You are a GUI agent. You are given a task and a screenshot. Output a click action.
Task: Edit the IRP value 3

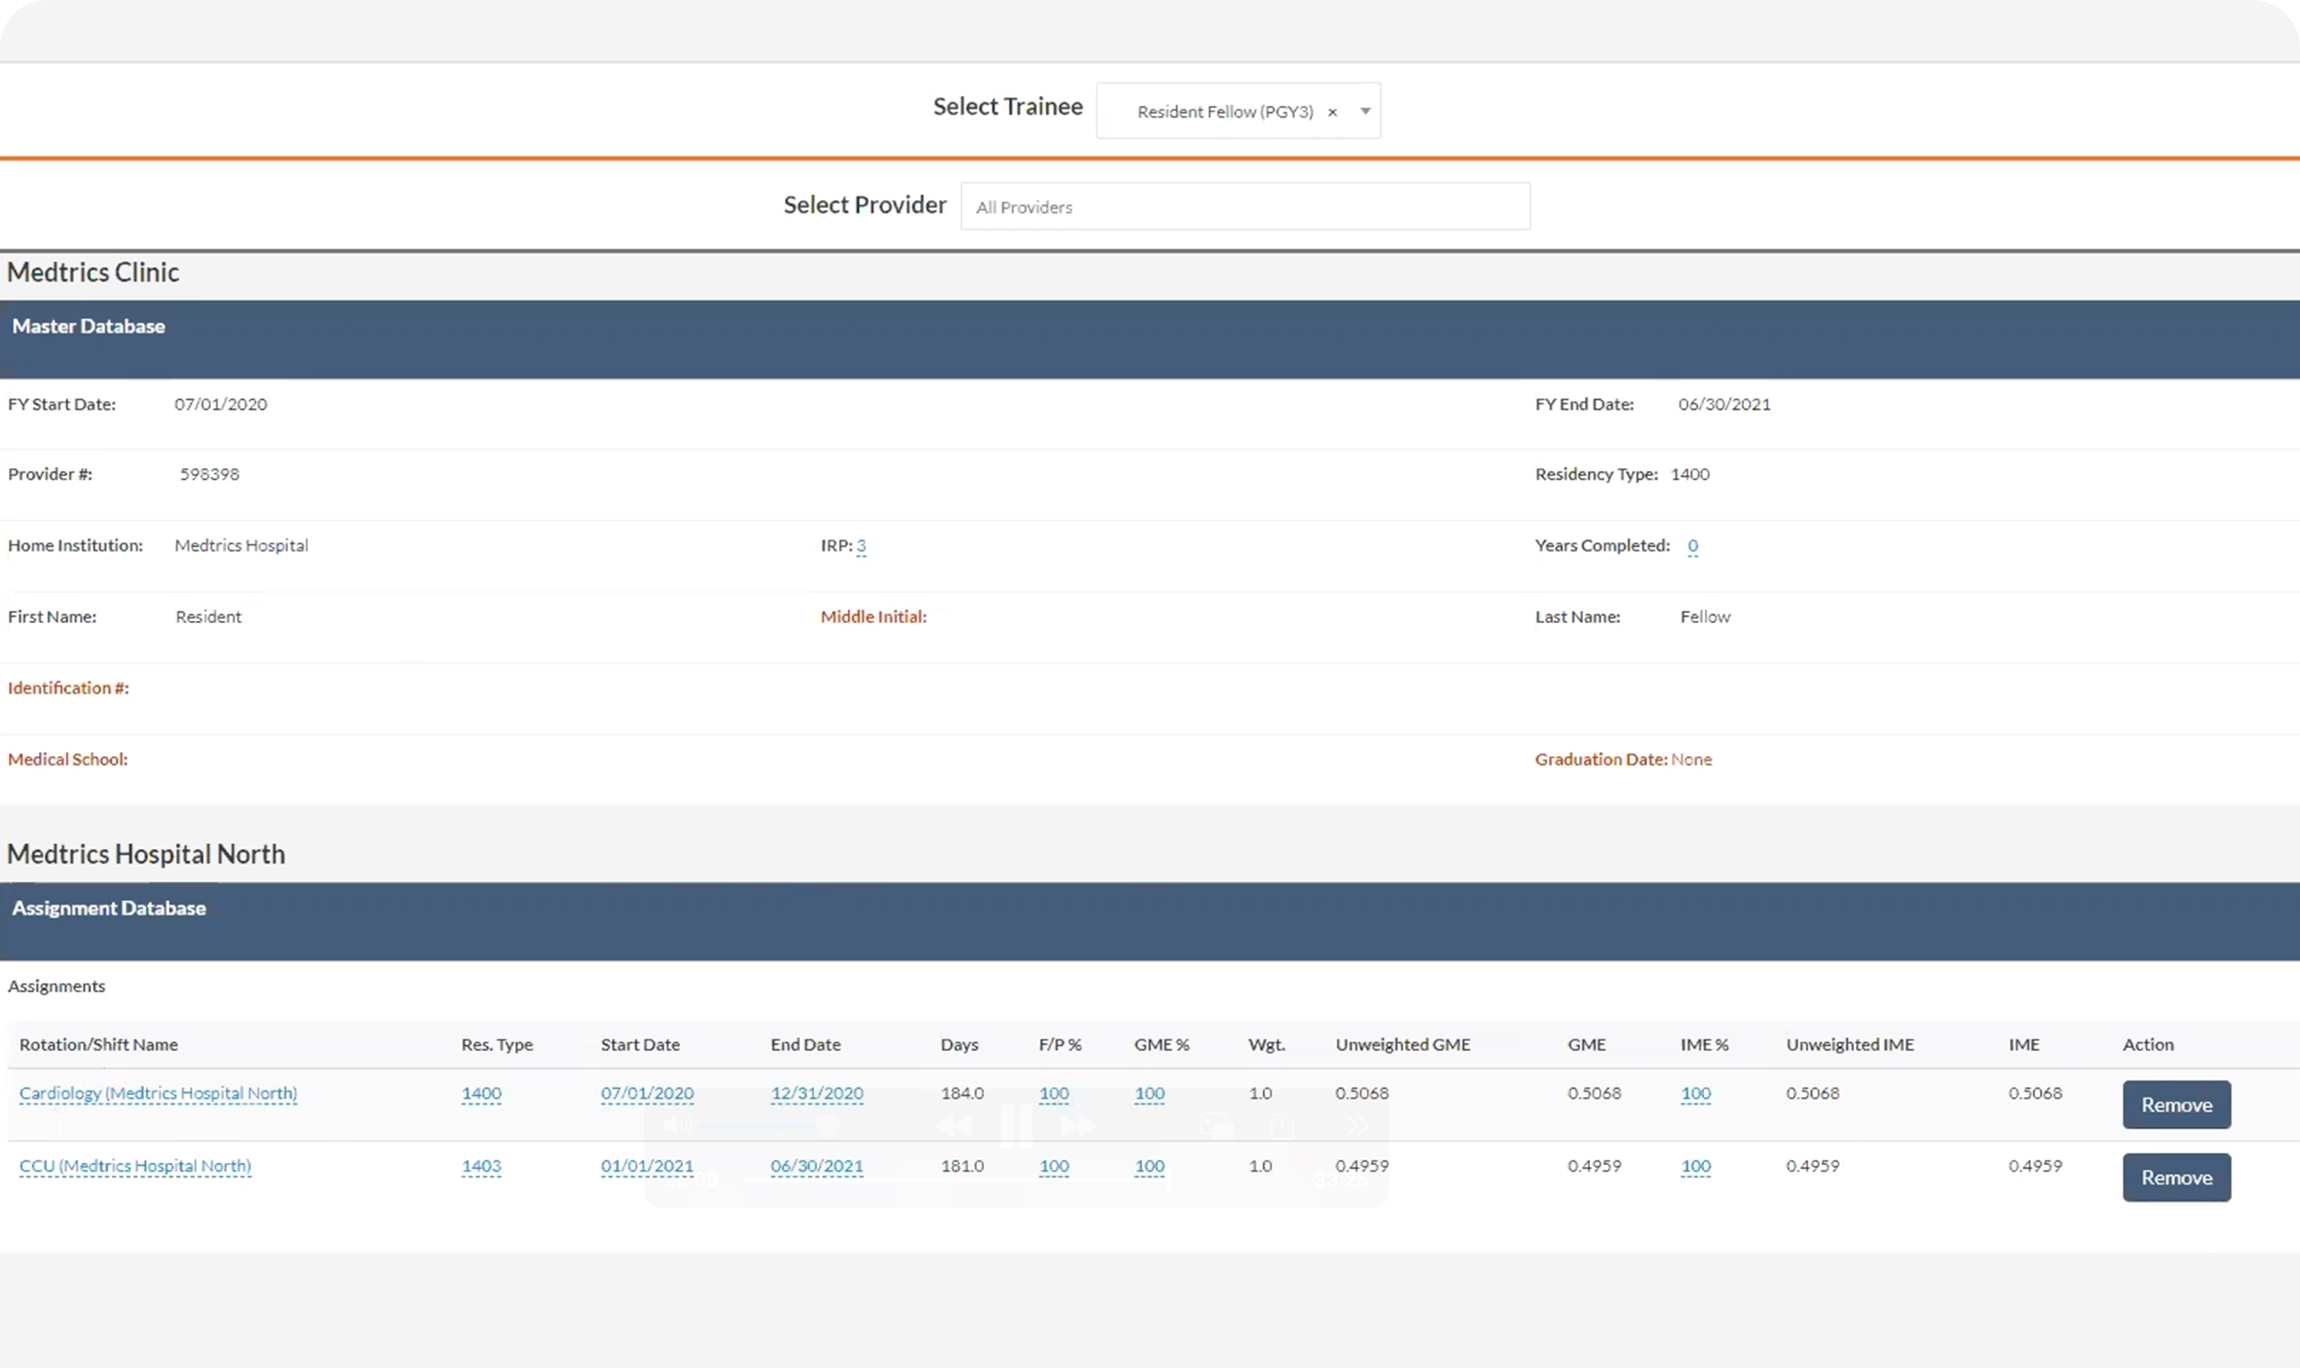coord(861,546)
